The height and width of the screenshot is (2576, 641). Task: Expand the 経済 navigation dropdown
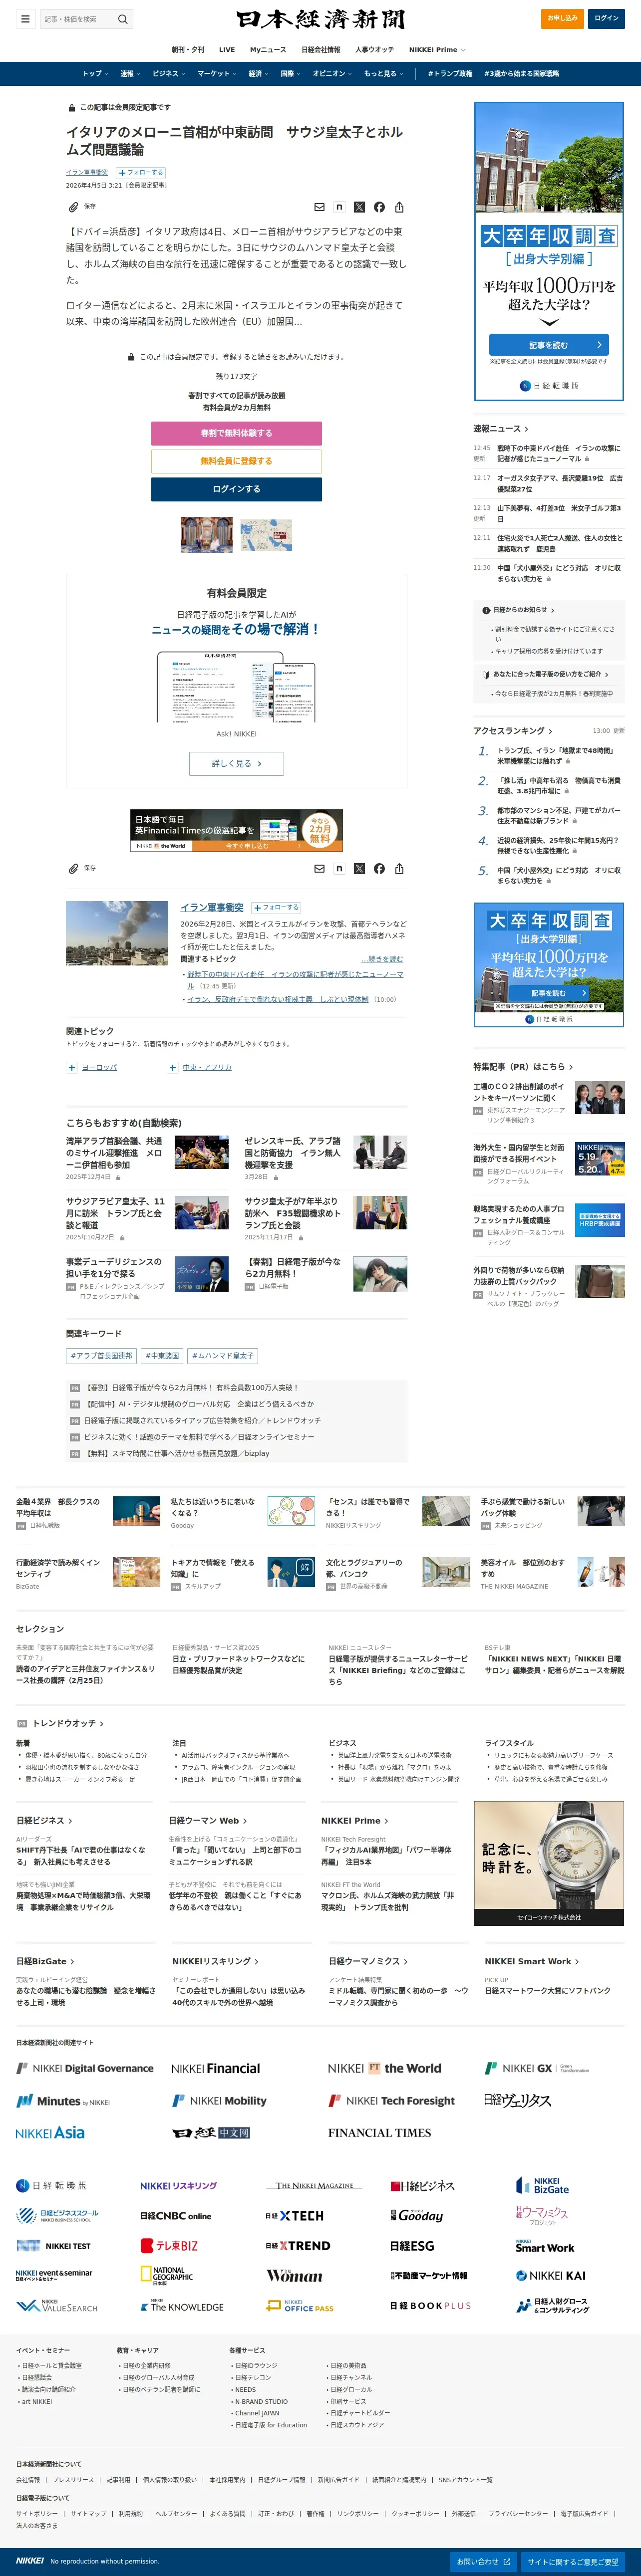point(258,73)
